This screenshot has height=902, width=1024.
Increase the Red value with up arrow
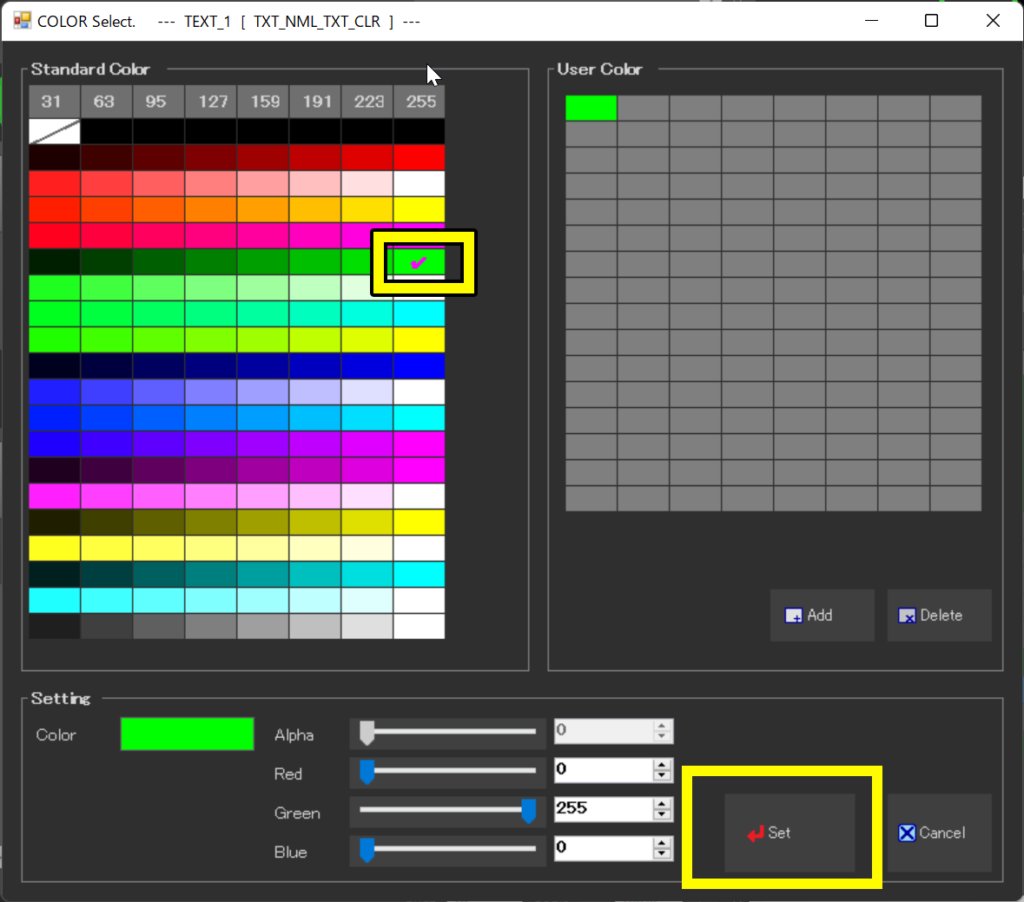tap(661, 765)
